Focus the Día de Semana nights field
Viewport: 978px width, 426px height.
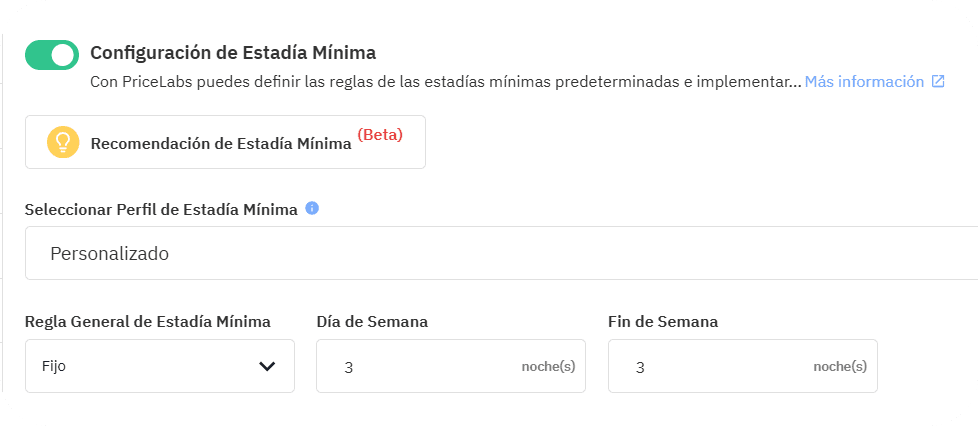[420, 366]
